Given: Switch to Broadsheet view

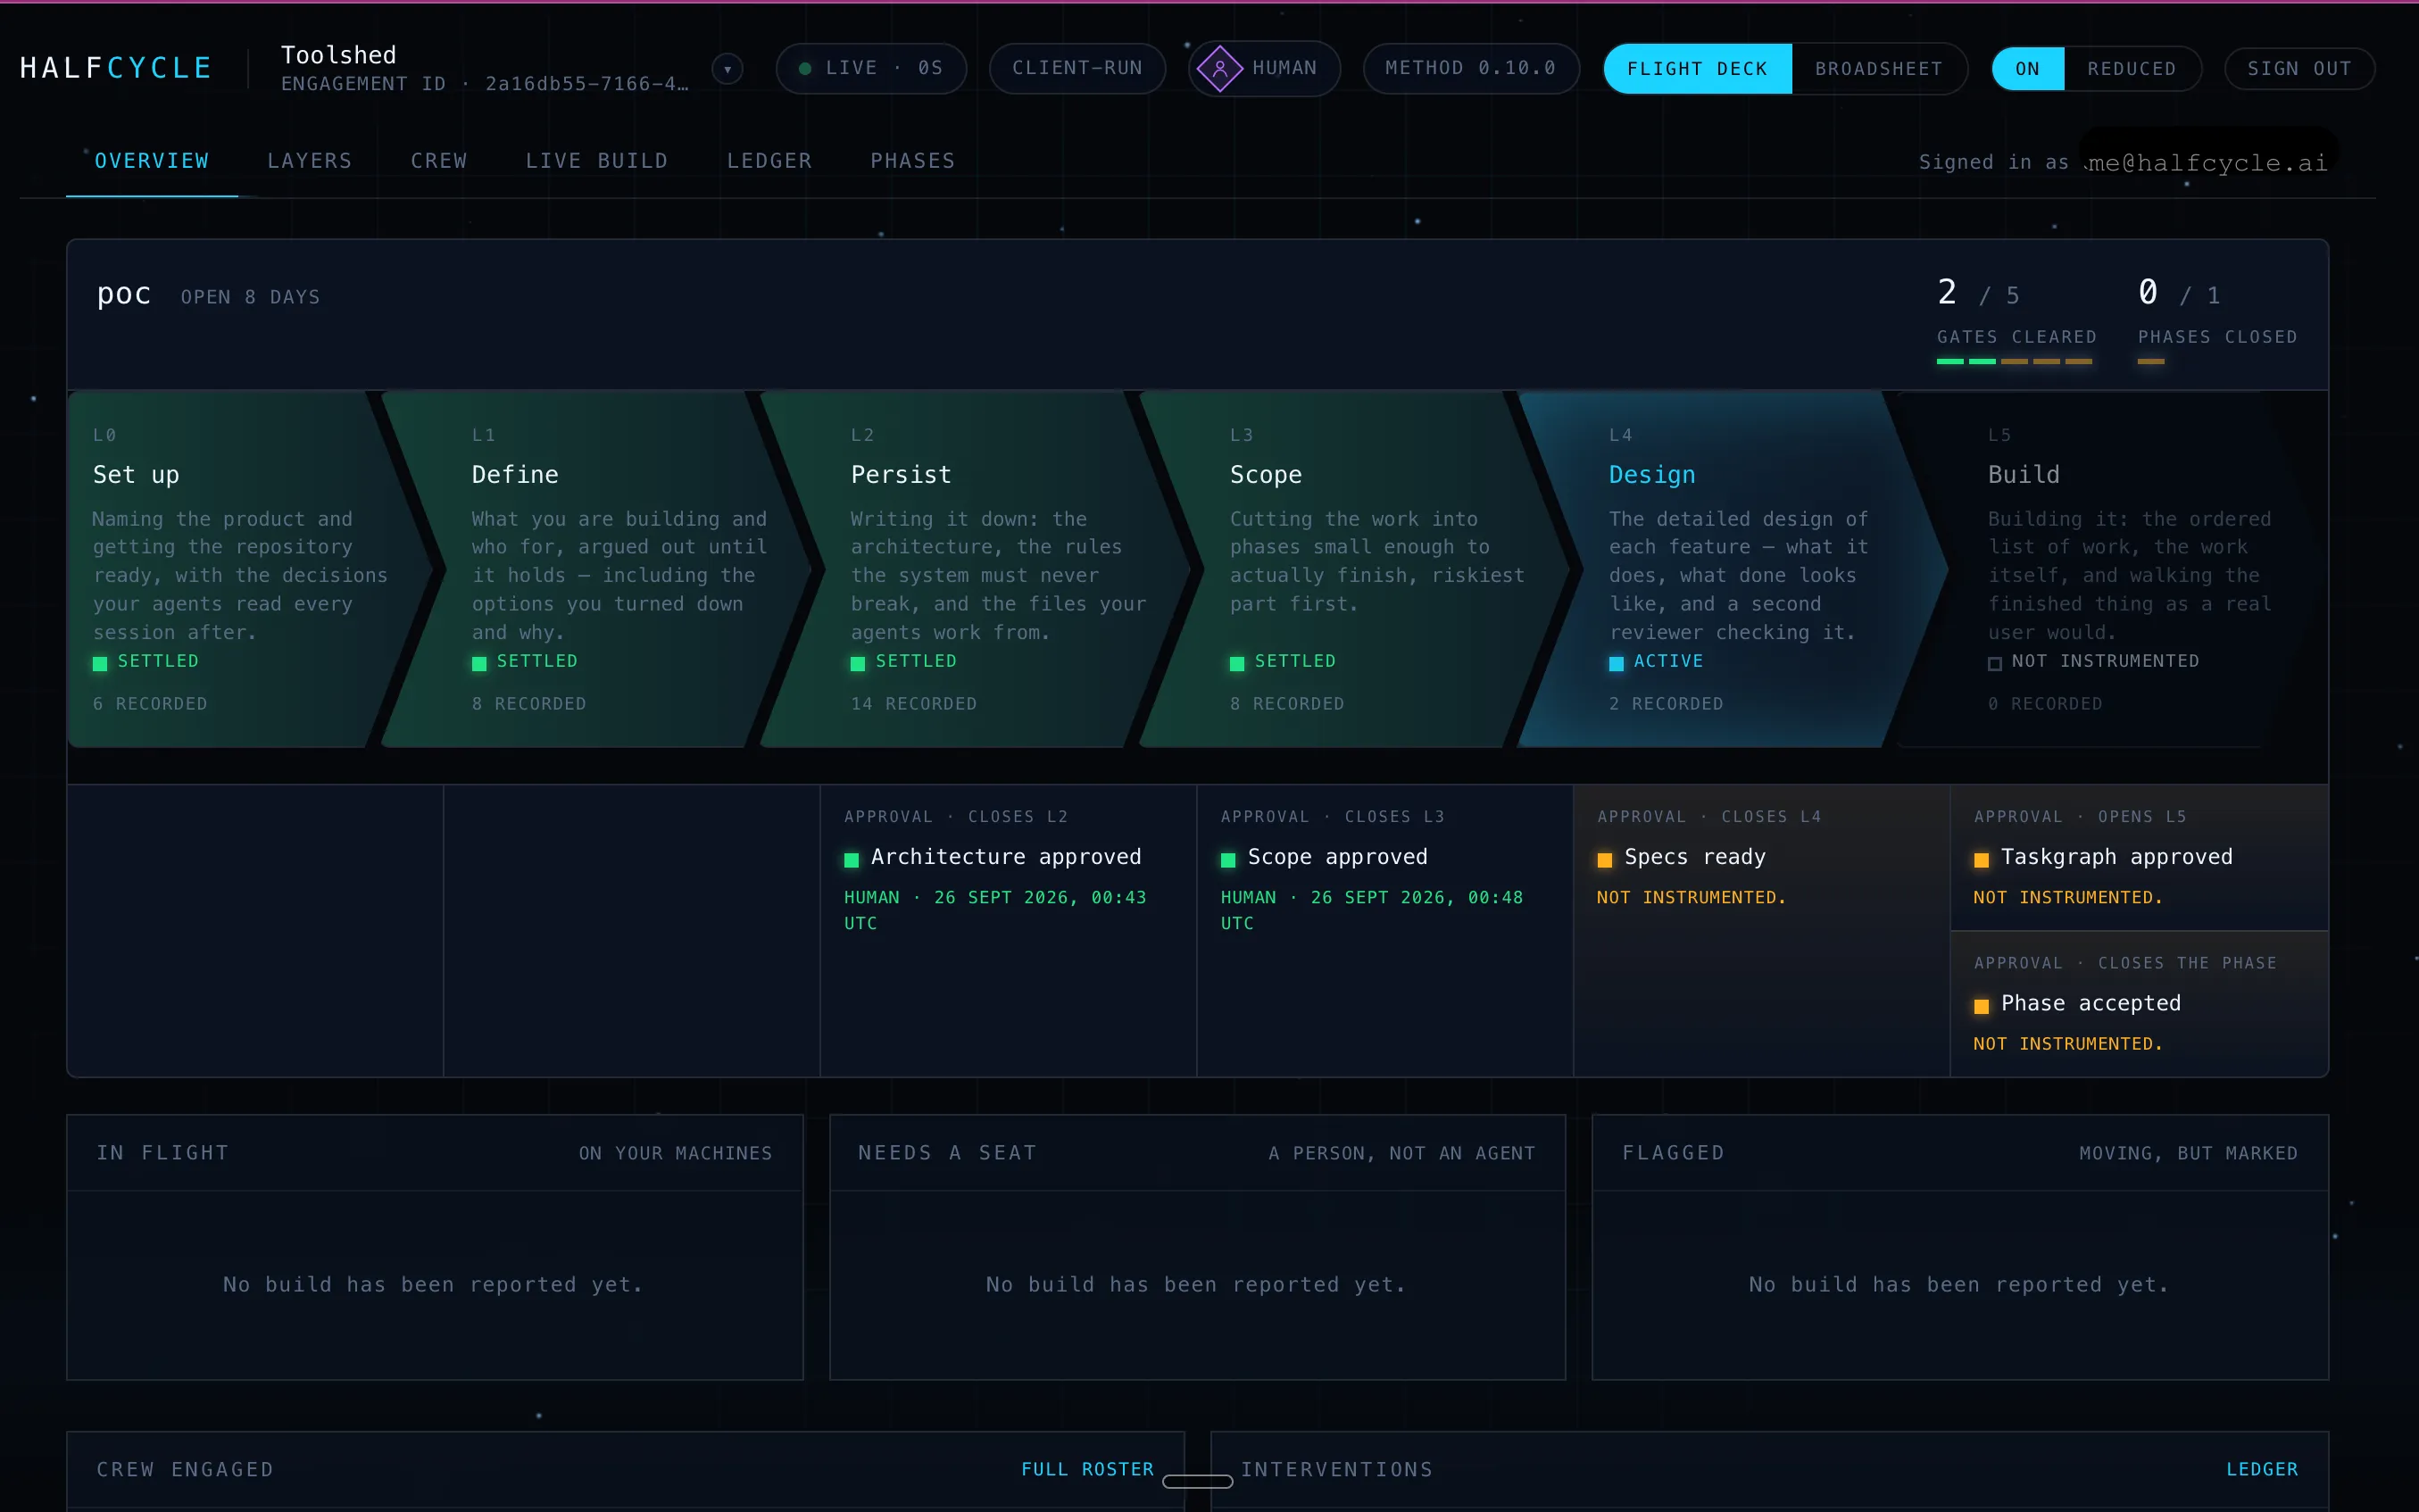Looking at the screenshot, I should click(1878, 69).
